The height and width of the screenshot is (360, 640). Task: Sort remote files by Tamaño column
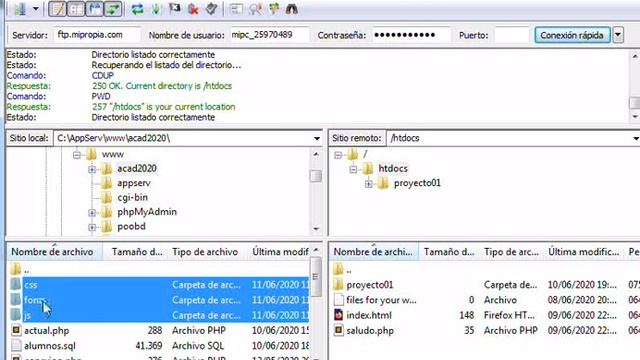tap(449, 252)
